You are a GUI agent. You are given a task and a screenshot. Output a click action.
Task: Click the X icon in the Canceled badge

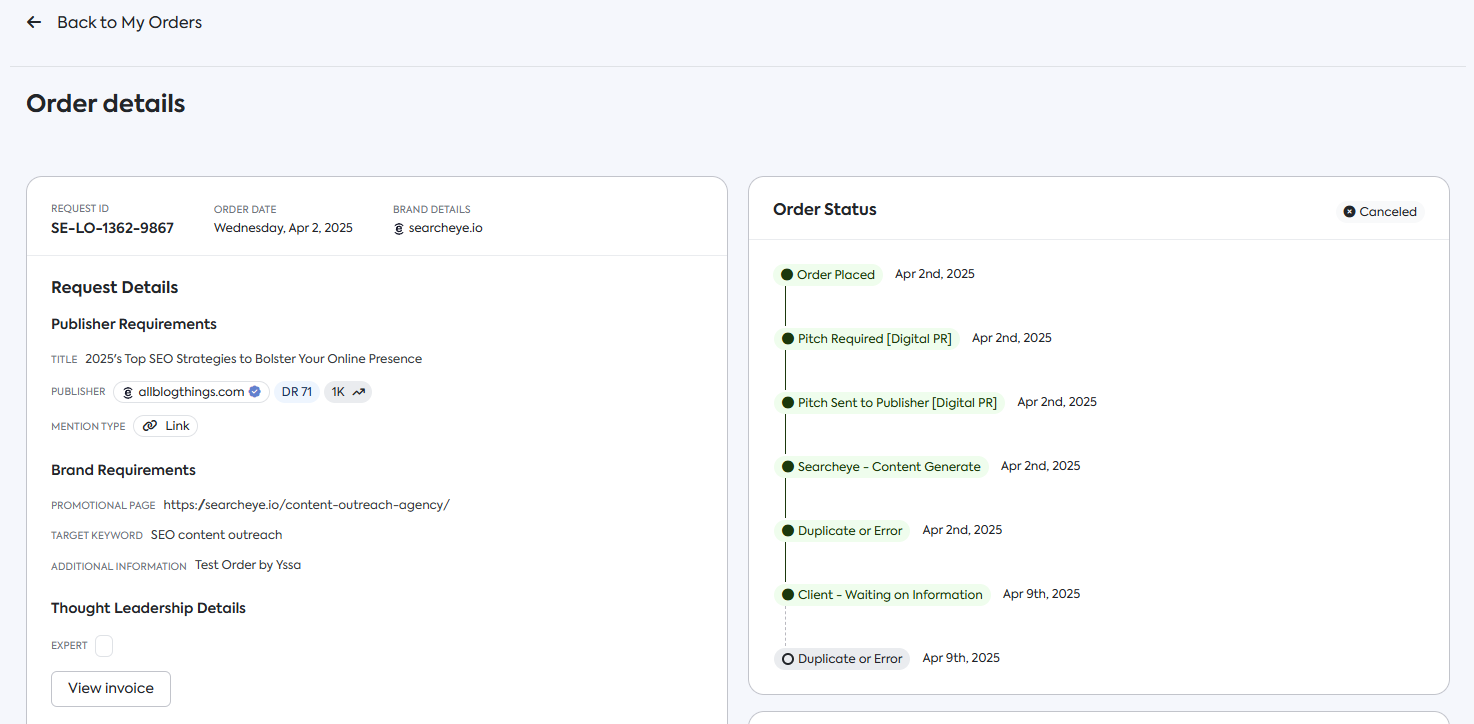(1349, 212)
